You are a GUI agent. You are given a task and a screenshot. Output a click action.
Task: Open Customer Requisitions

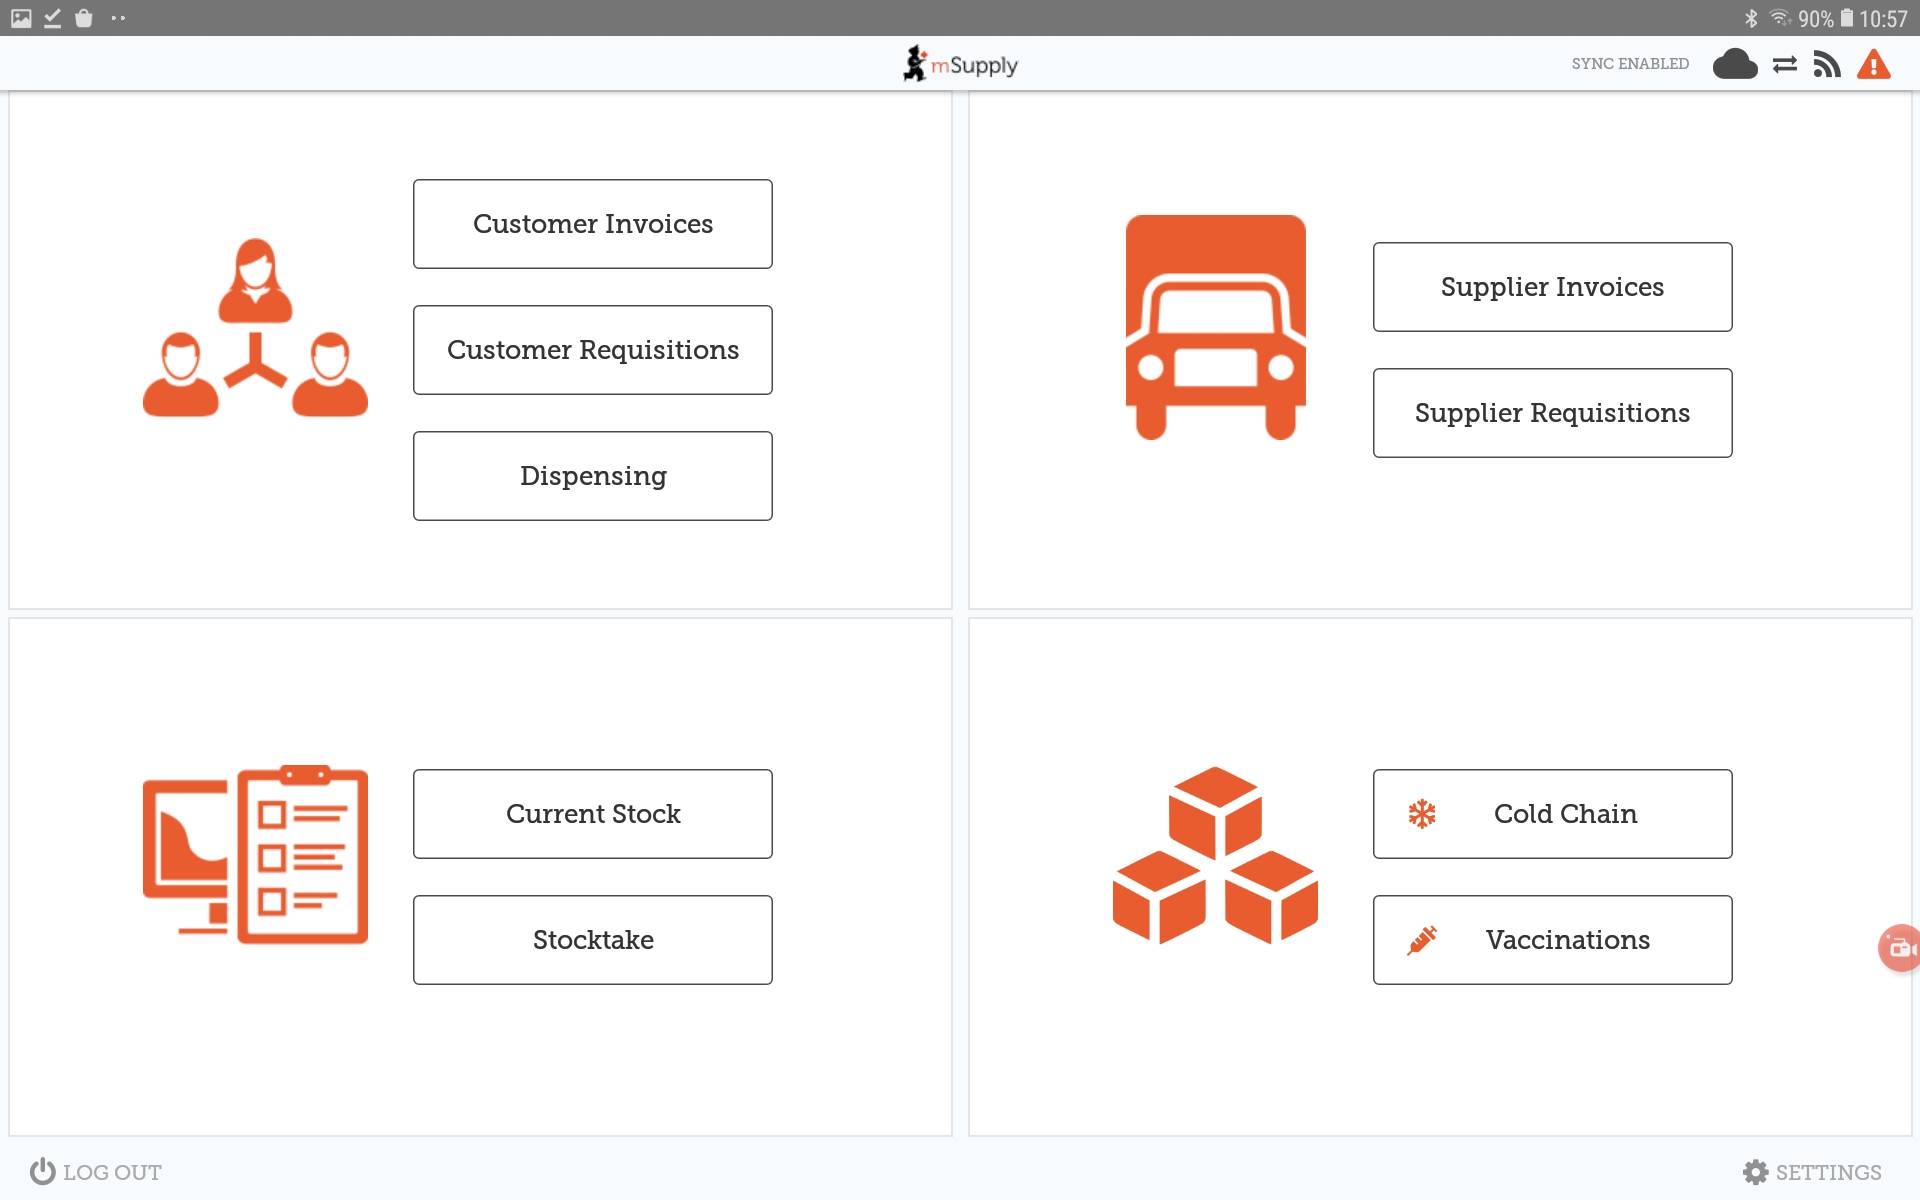(592, 350)
